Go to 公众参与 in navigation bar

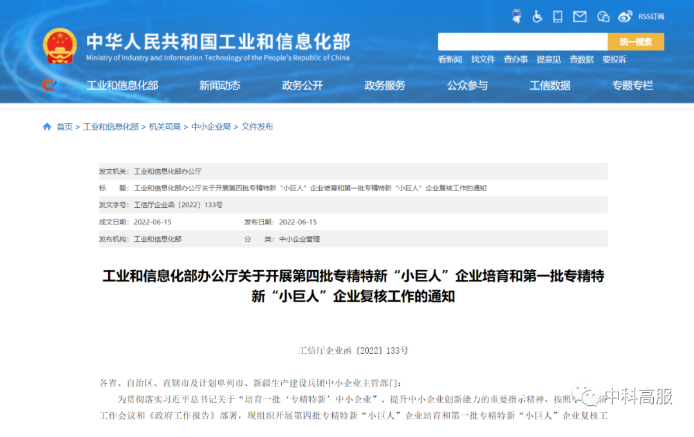pos(468,85)
